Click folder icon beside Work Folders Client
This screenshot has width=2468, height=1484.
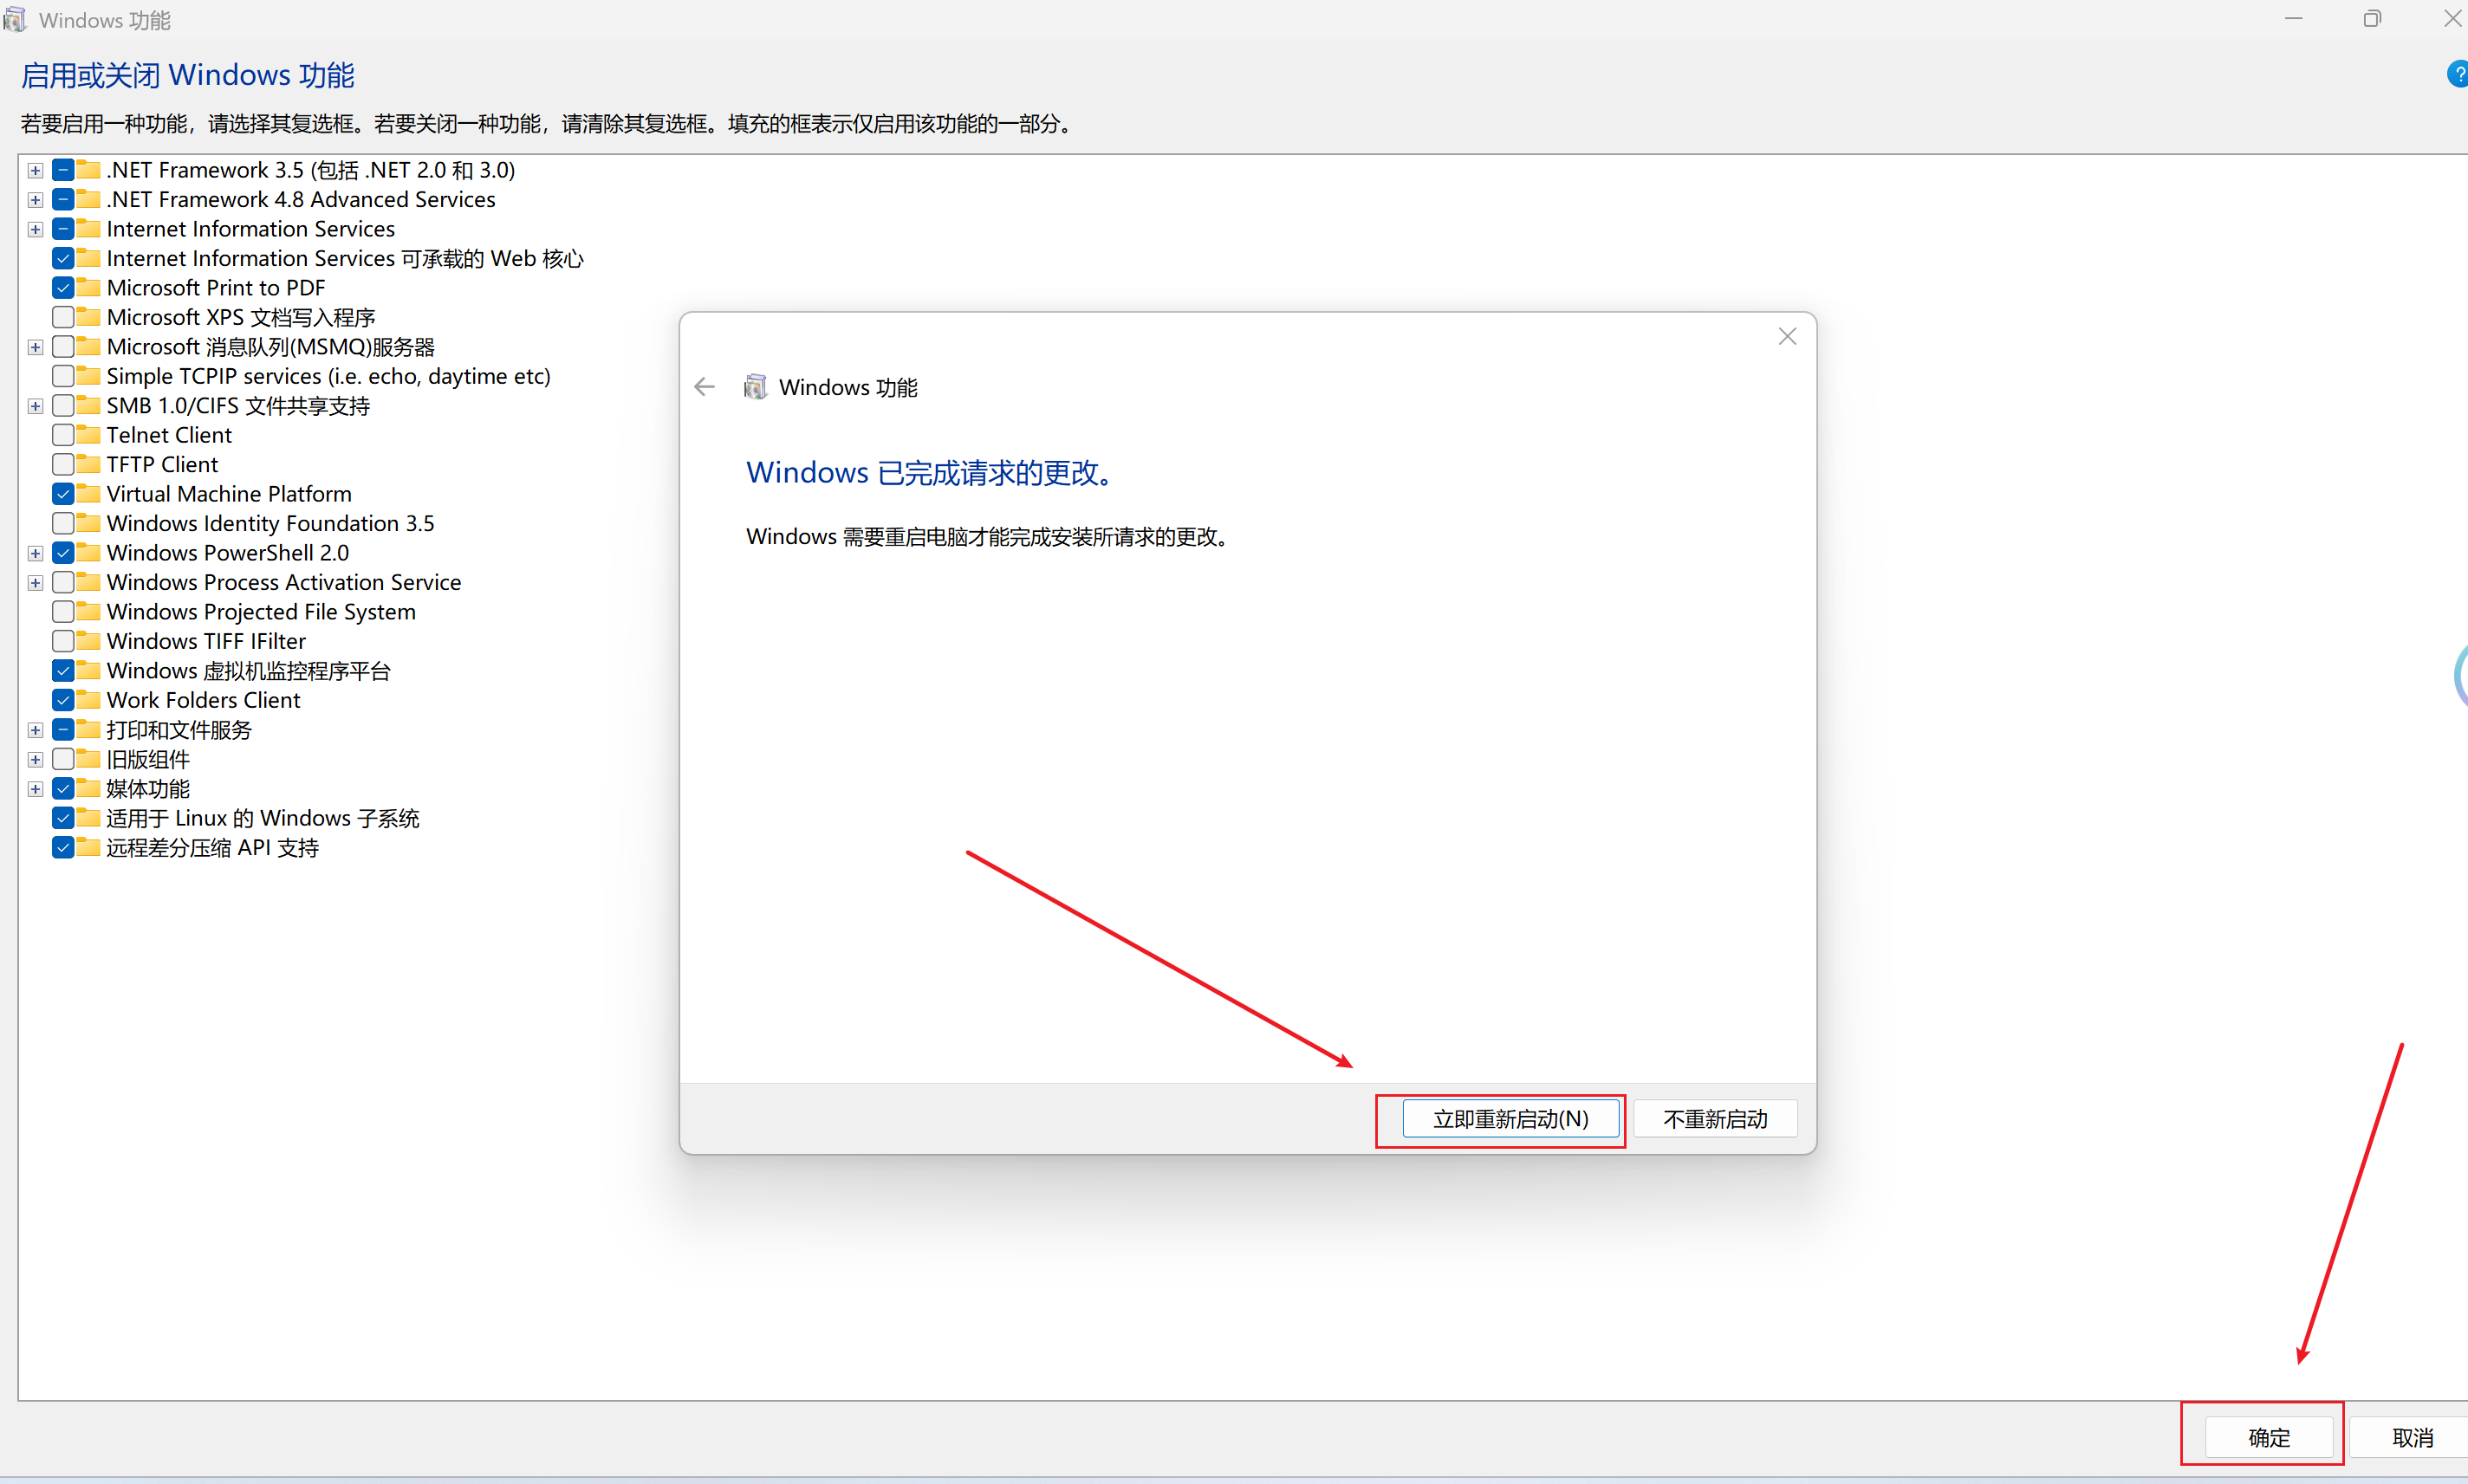89,700
